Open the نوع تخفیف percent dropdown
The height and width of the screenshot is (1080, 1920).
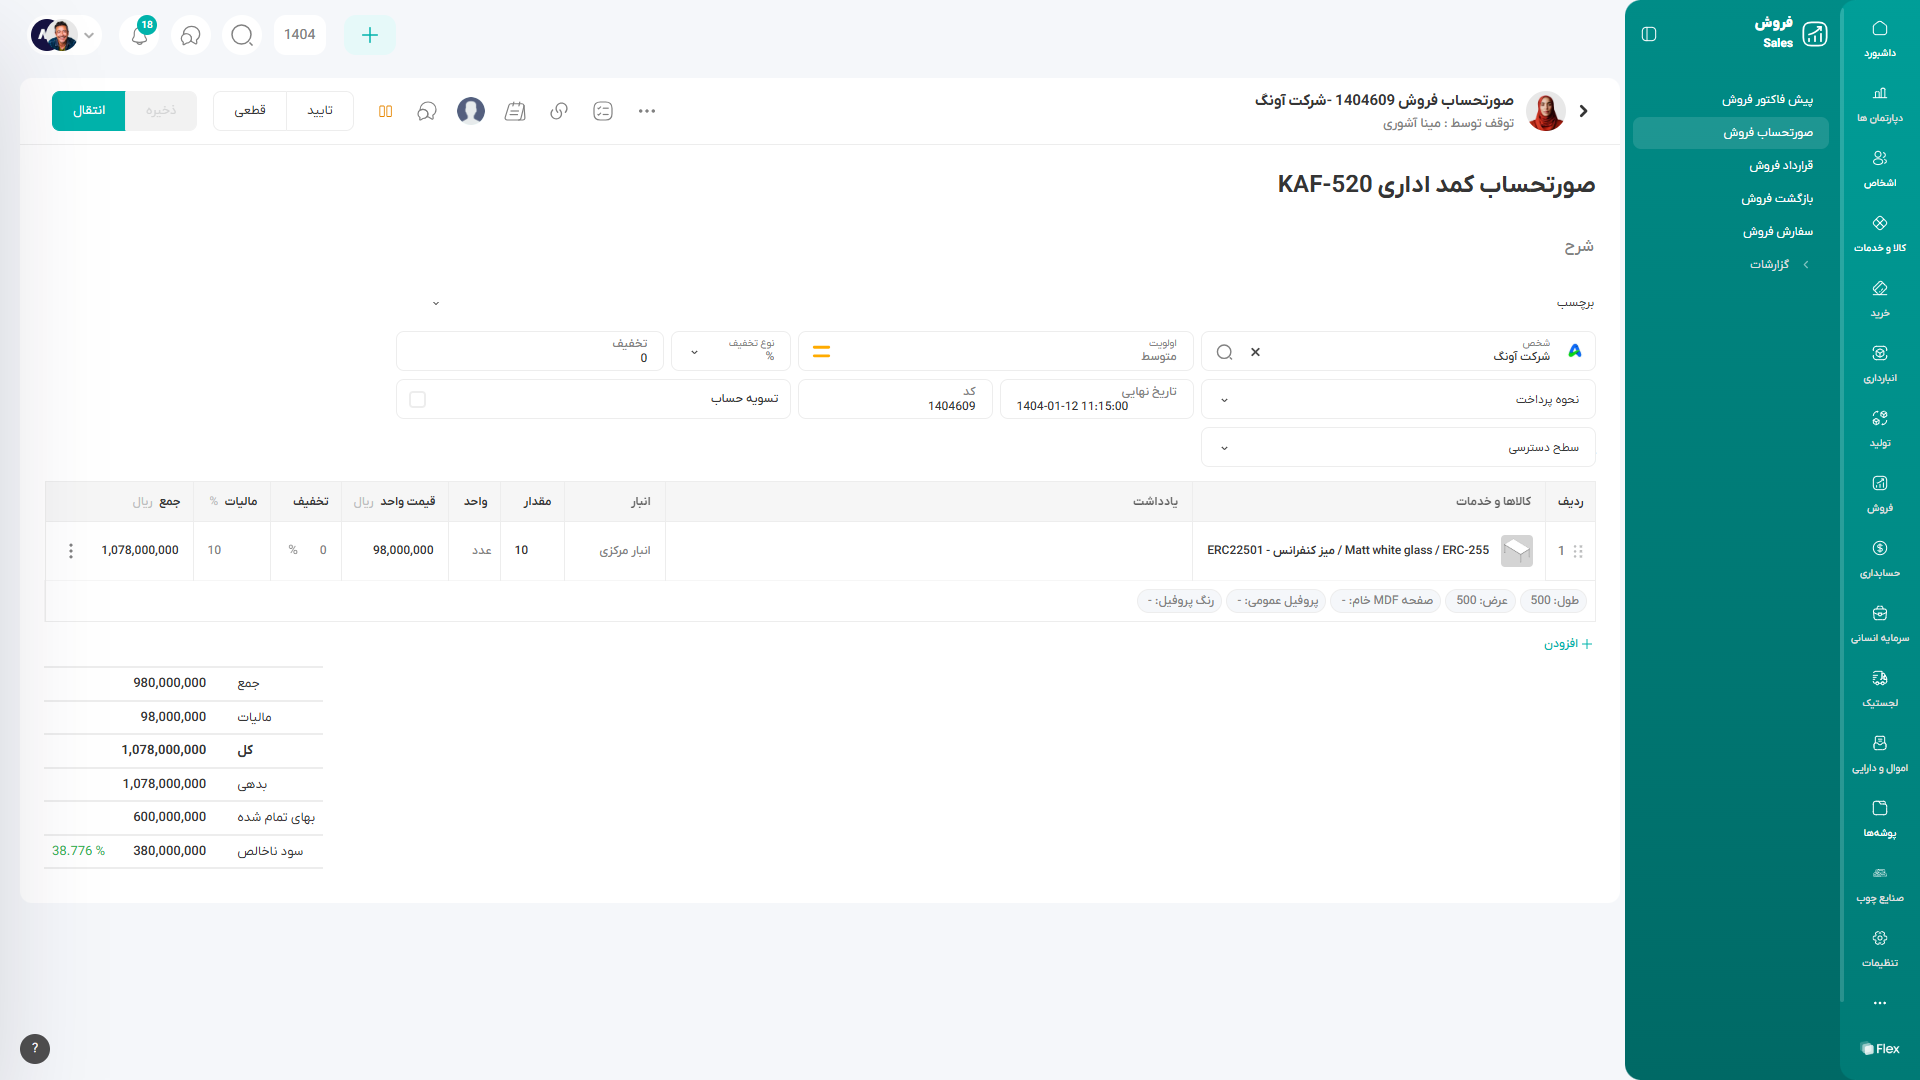point(695,352)
